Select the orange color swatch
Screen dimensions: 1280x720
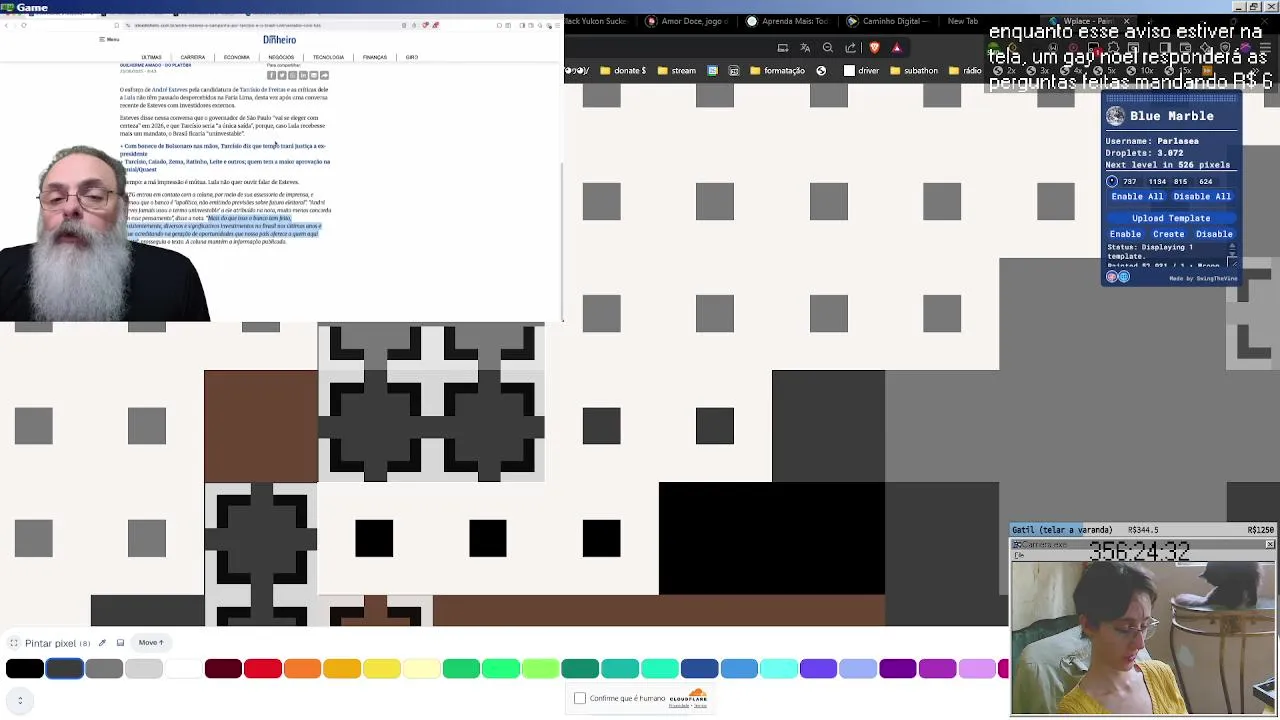pos(302,669)
